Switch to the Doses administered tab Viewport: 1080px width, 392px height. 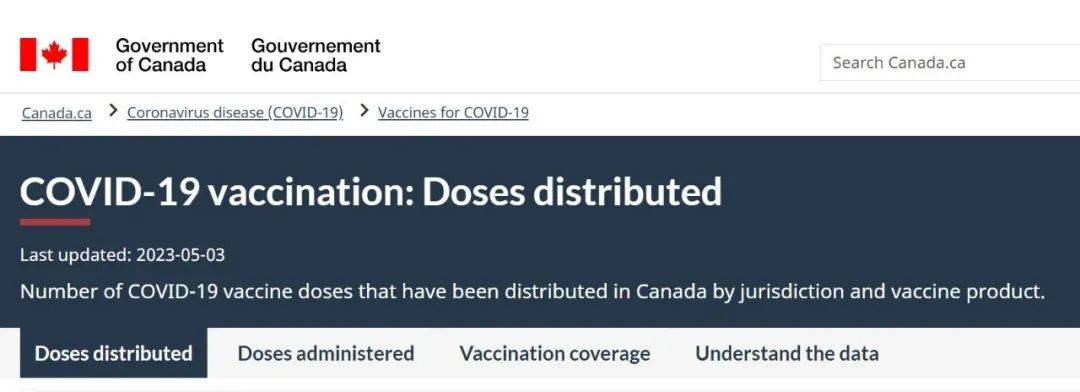pos(326,353)
